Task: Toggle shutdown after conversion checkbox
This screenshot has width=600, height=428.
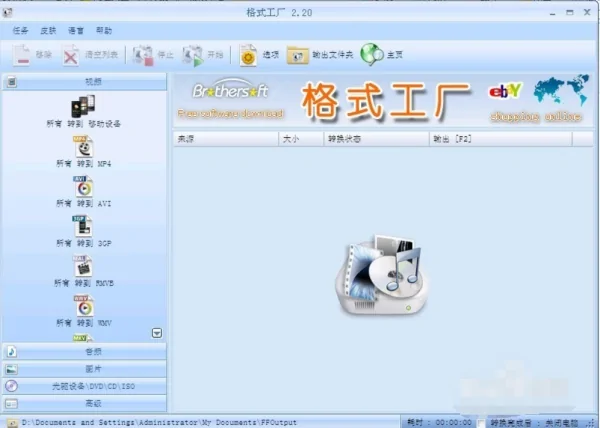Action: (x=481, y=423)
